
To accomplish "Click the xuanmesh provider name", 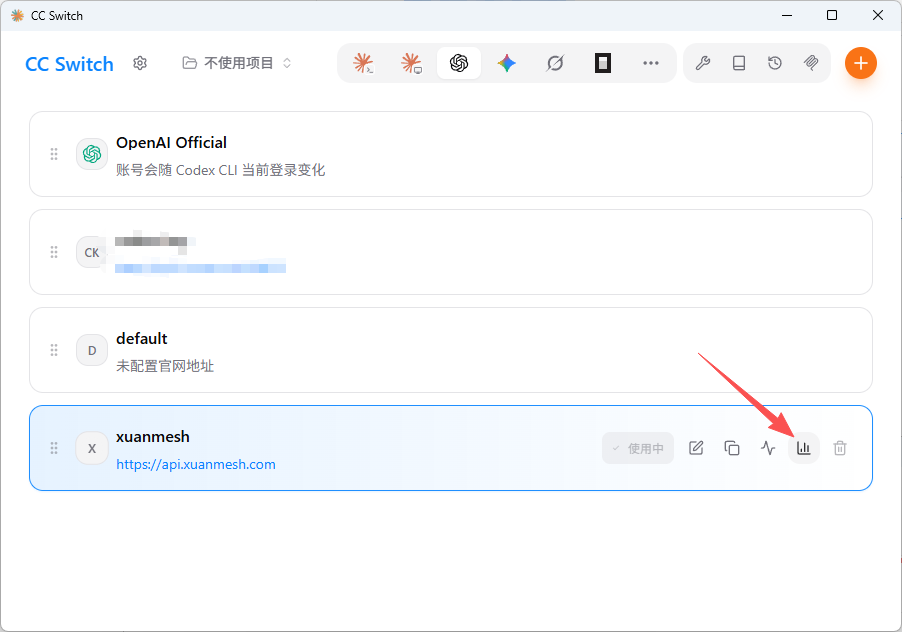I will click(x=152, y=437).
